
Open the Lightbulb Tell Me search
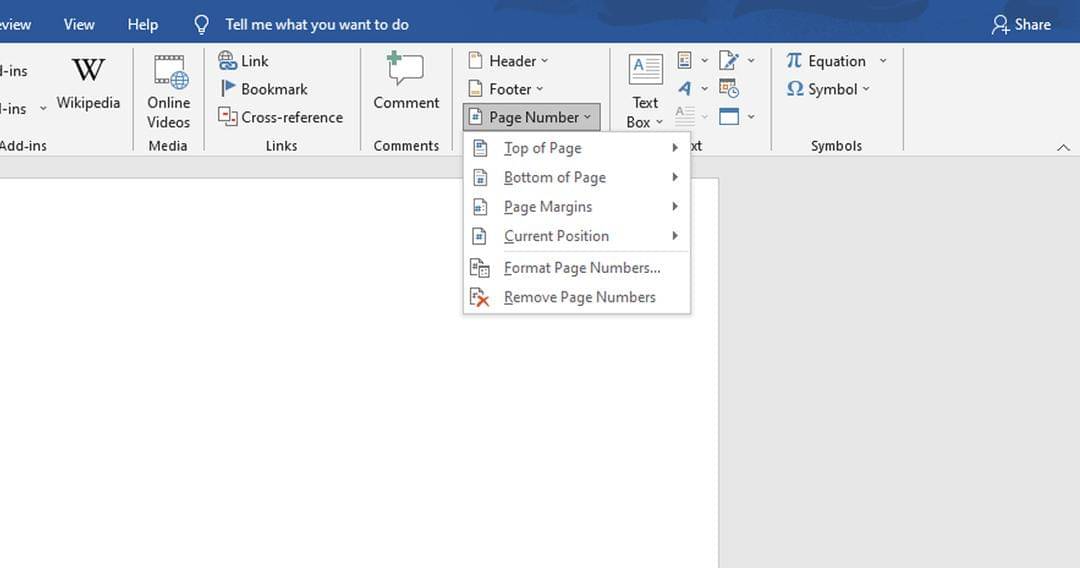click(201, 24)
